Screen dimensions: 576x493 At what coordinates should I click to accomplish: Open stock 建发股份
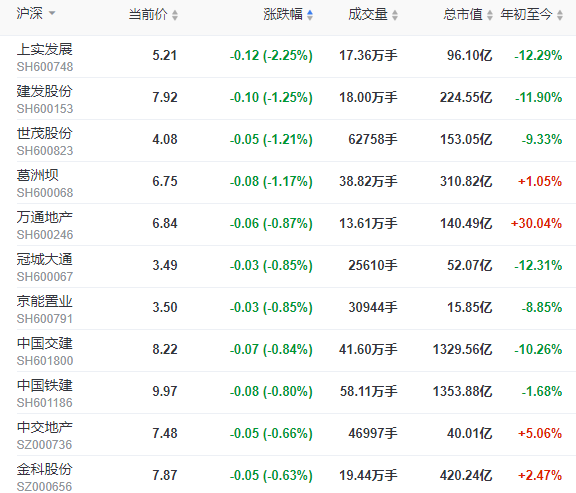(x=44, y=91)
